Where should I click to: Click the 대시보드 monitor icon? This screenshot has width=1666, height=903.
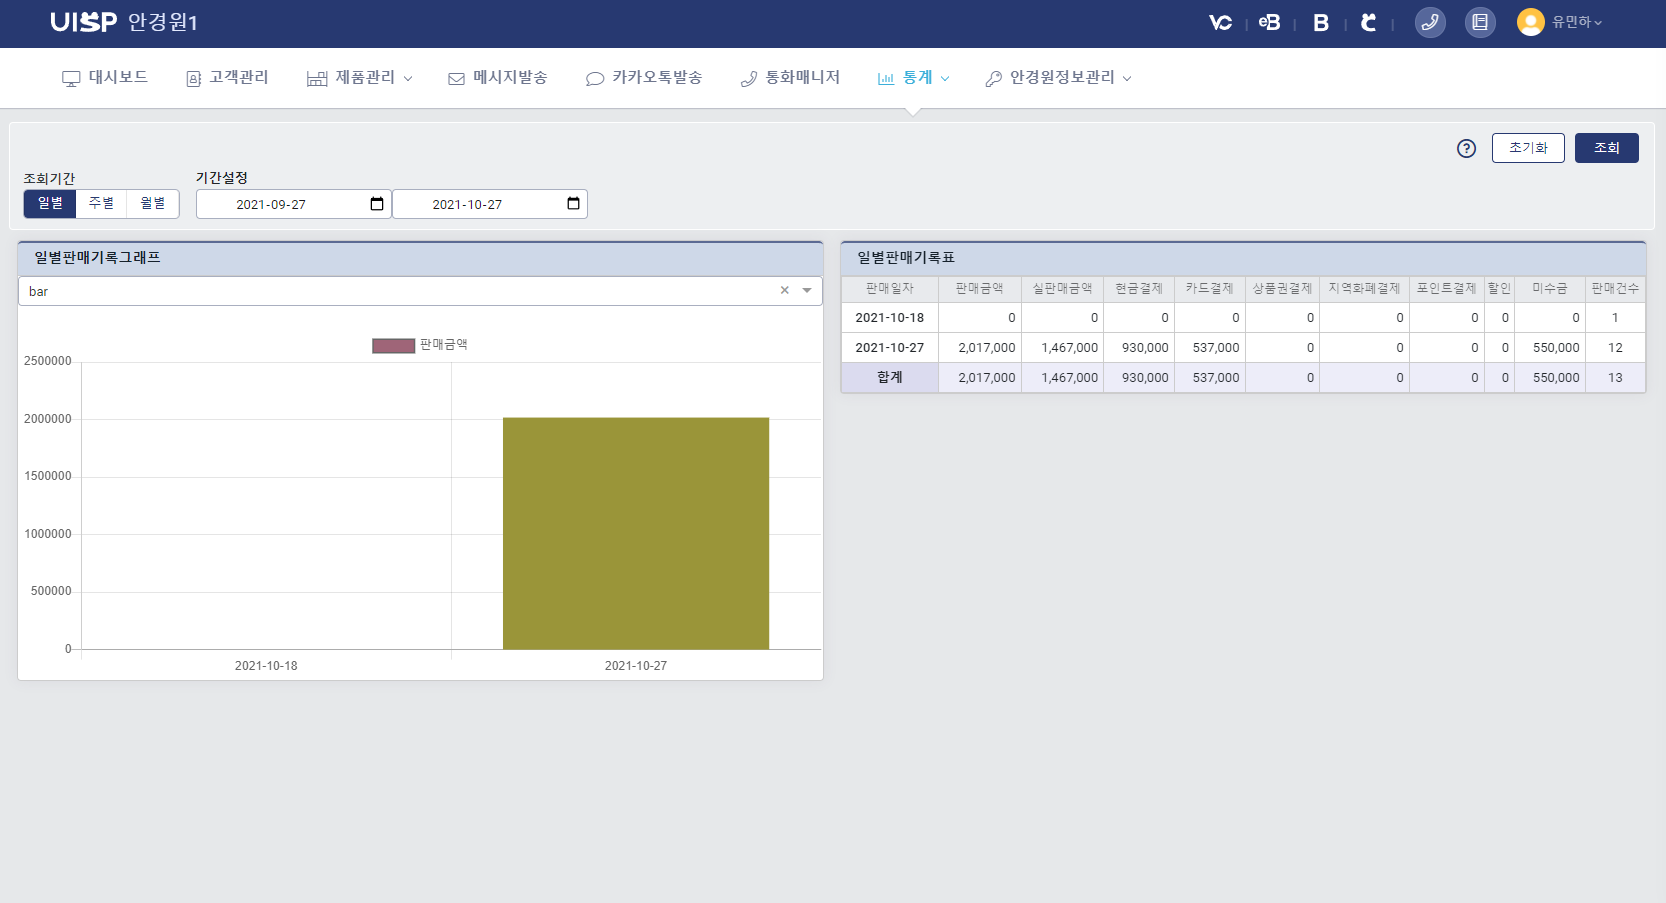click(x=70, y=77)
